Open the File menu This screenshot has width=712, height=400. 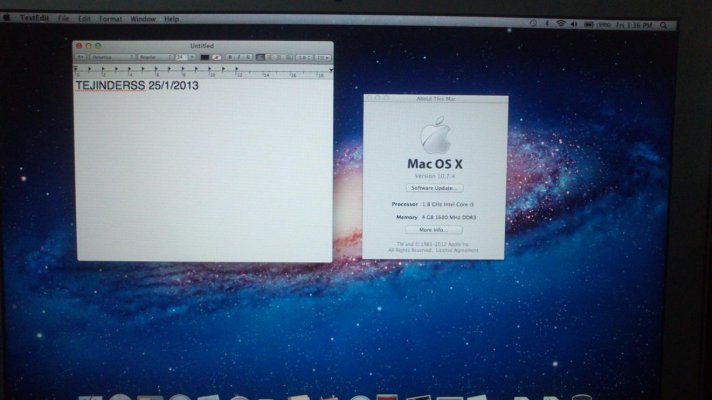pos(64,19)
